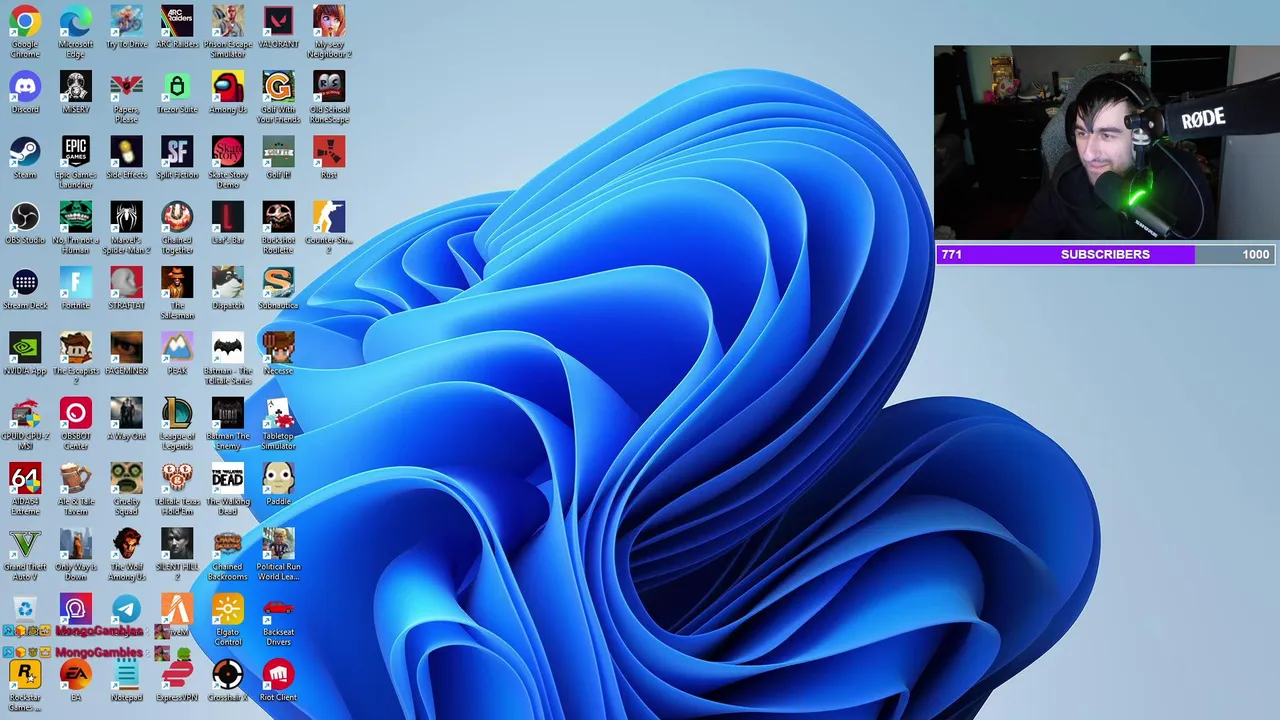Open The Wolf Among Us shortcut
This screenshot has height=720, width=1280.
click(126, 544)
